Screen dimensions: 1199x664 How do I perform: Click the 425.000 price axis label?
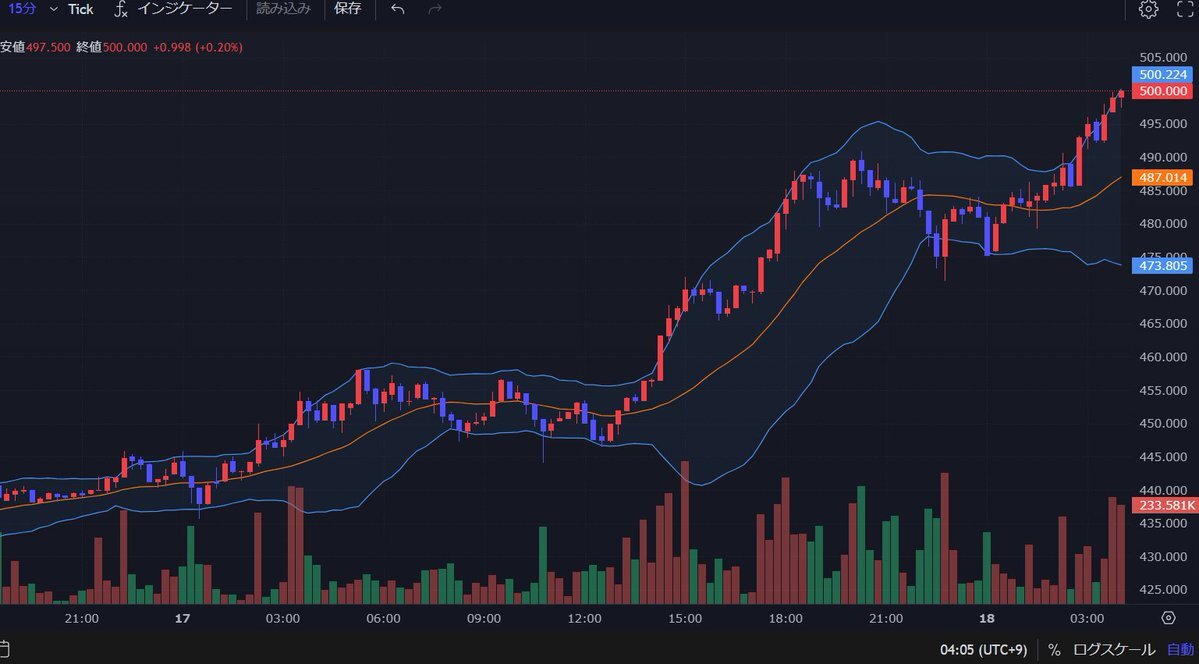point(1162,590)
